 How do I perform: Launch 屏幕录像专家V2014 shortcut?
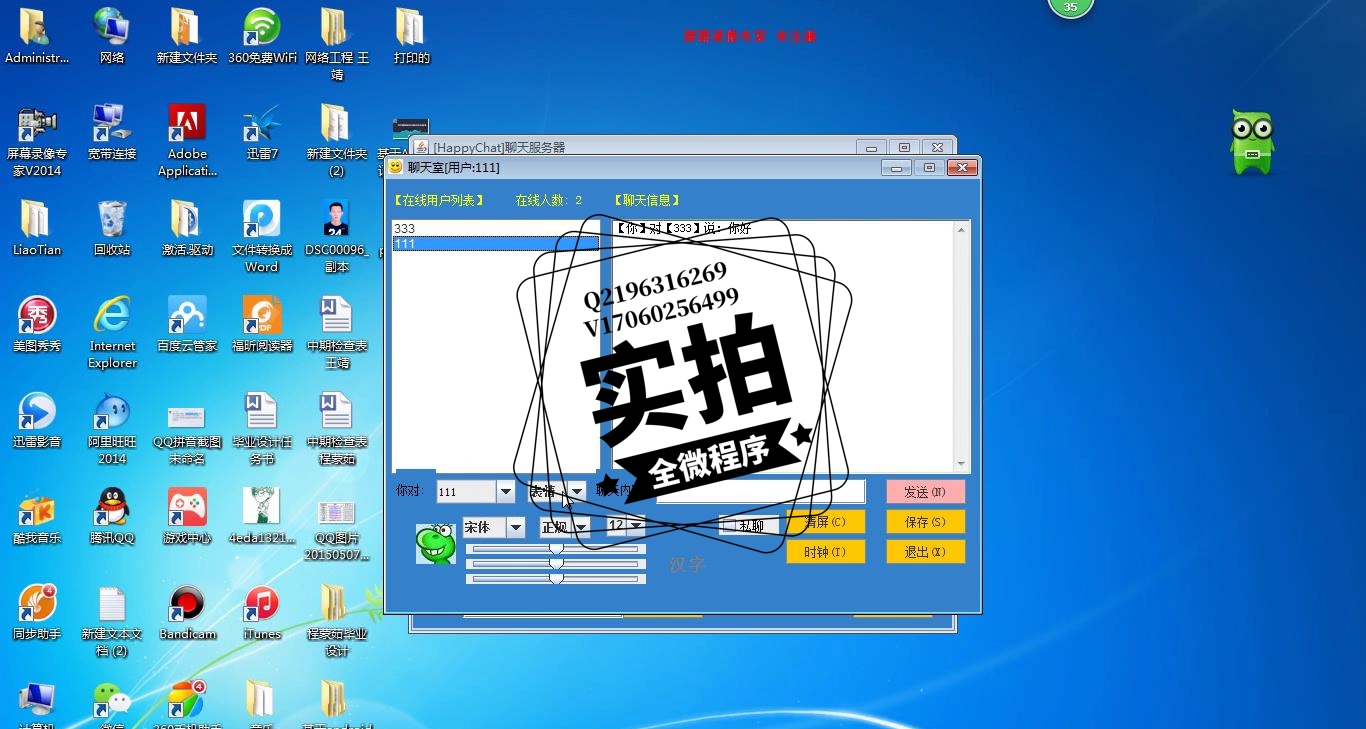click(37, 141)
